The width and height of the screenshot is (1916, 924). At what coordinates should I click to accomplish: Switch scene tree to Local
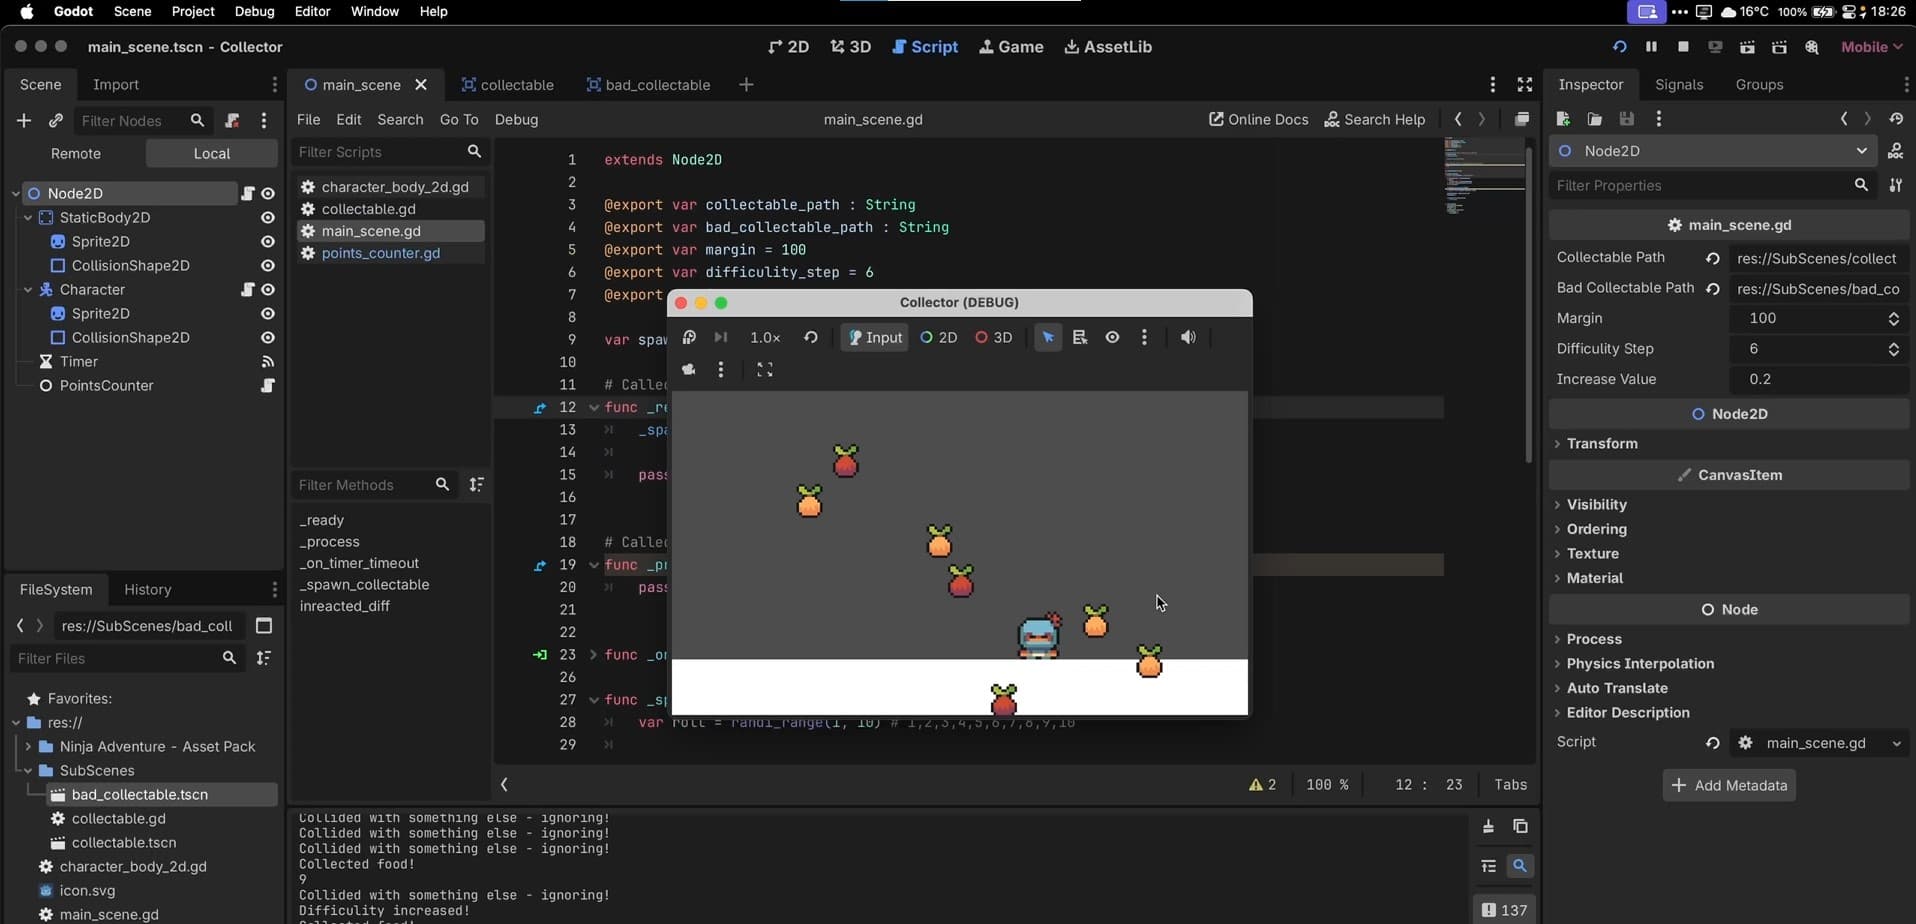coord(212,154)
